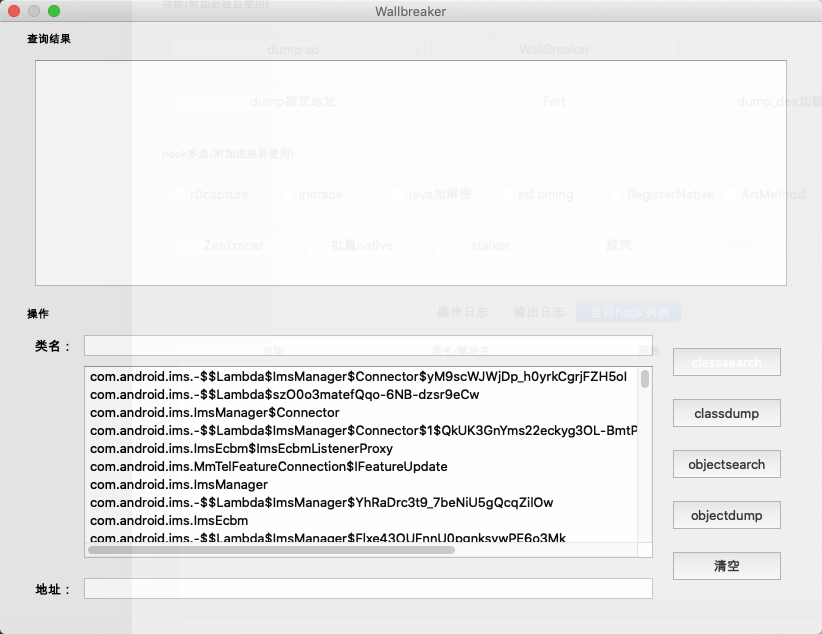Select the Connector$yM9scWJWjDp_h0yrkCgrjFZH5oI row
Image resolution: width=822 pixels, height=634 pixels.
[x=363, y=377]
